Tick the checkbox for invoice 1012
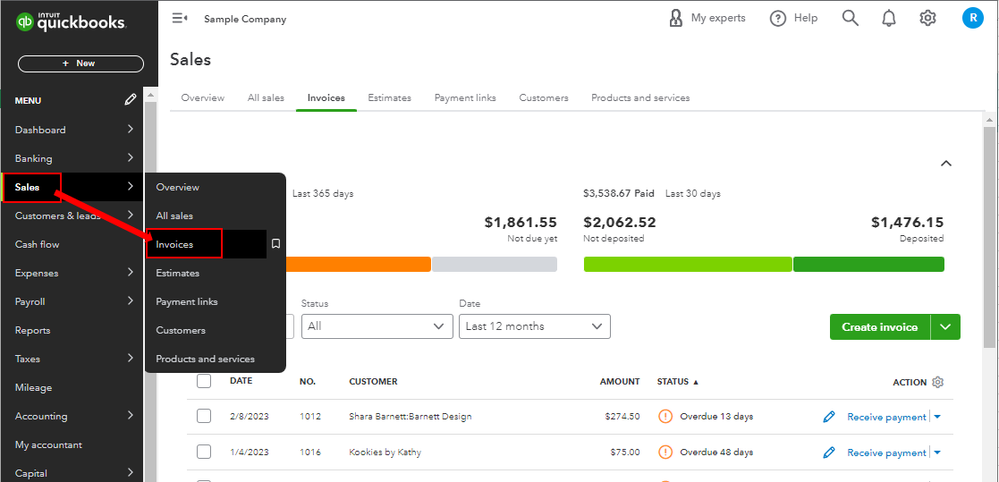The image size is (999, 482). click(204, 416)
